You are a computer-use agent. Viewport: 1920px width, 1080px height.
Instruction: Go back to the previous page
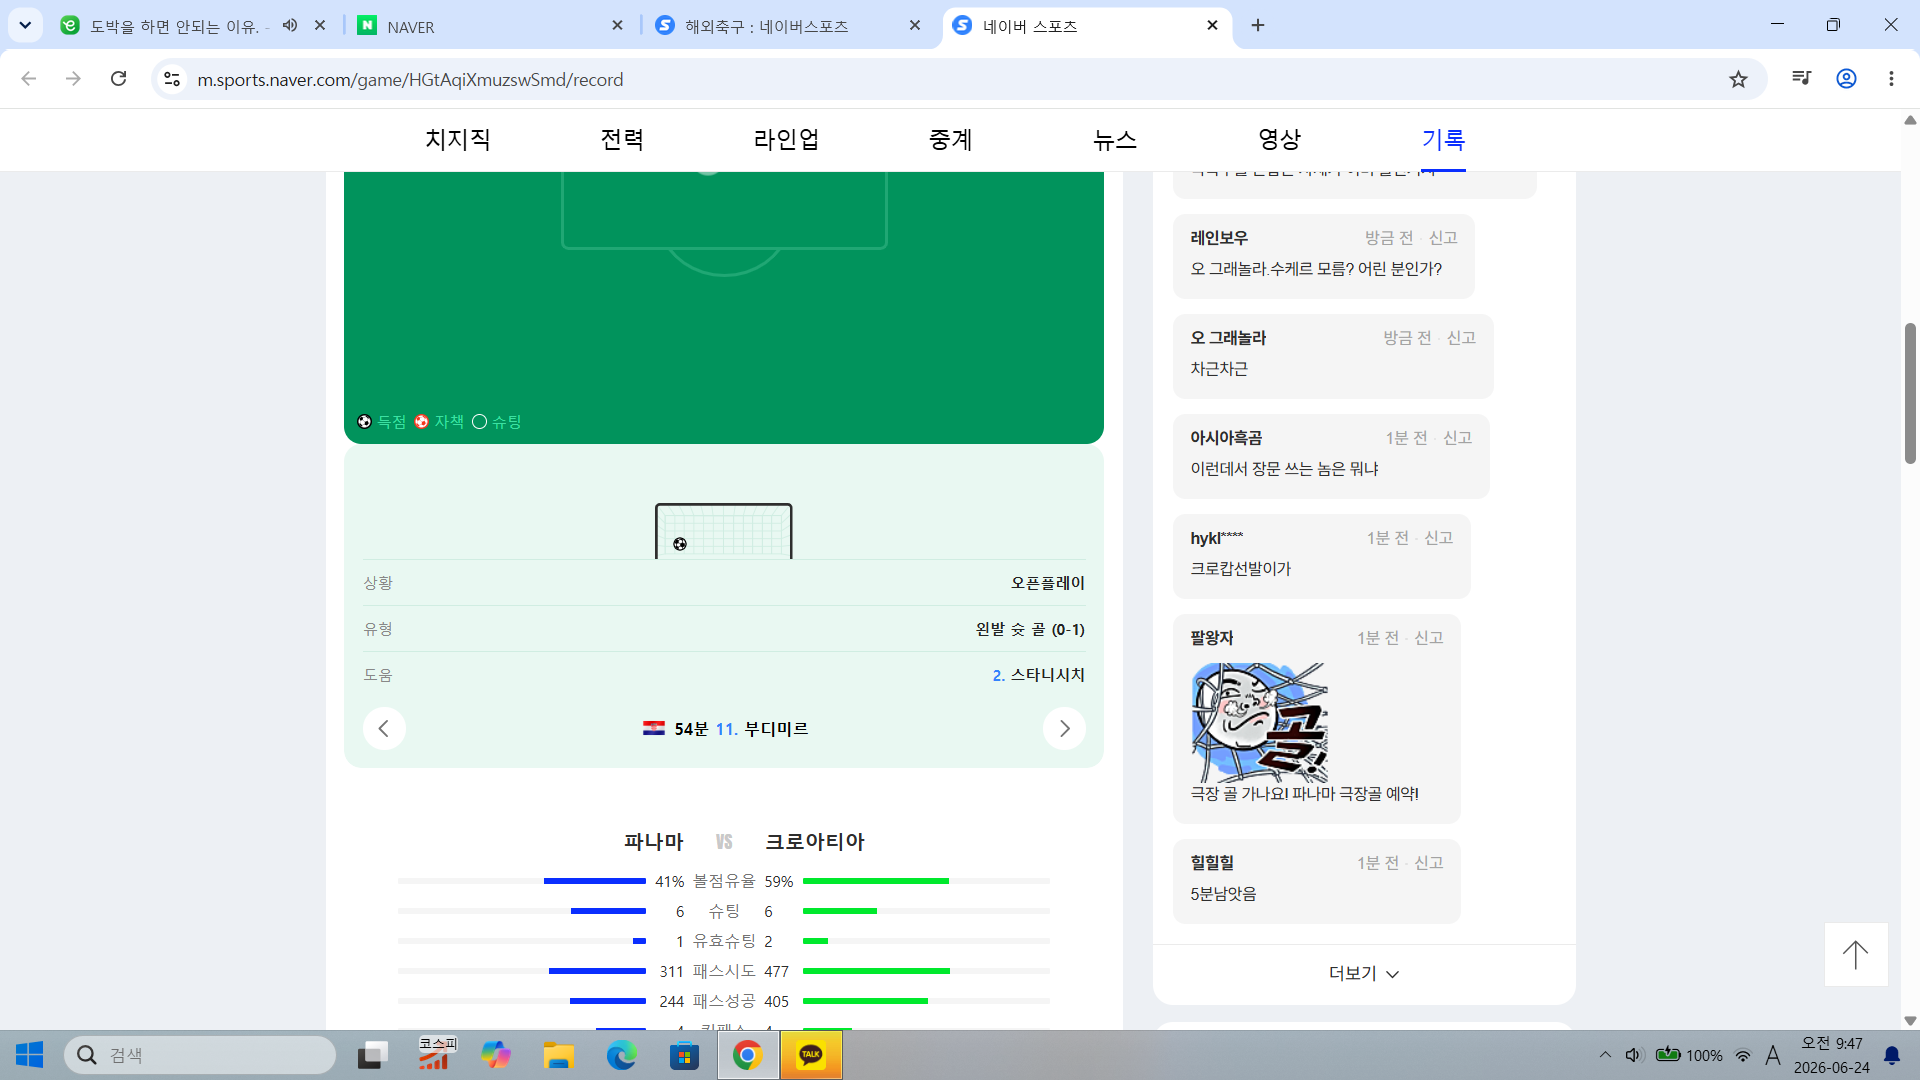[29, 79]
